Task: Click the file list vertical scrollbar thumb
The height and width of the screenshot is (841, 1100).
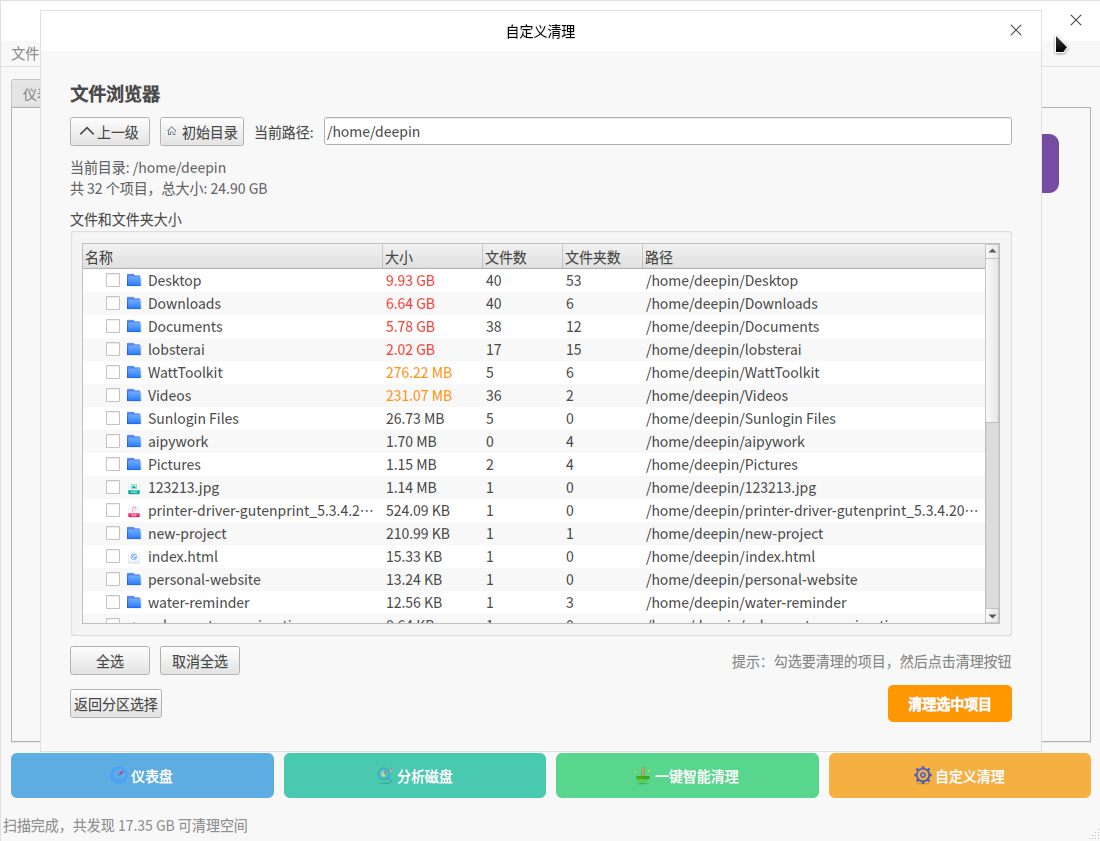Action: coord(992,340)
